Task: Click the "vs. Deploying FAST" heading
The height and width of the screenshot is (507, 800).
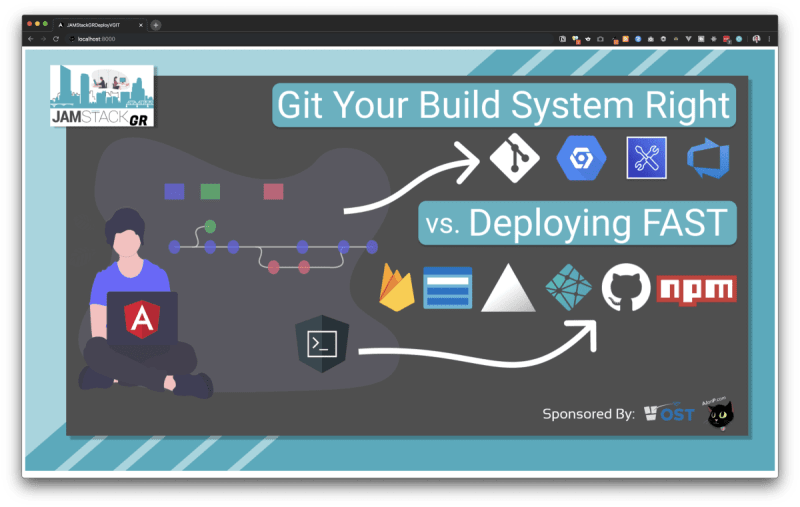Action: point(577,223)
